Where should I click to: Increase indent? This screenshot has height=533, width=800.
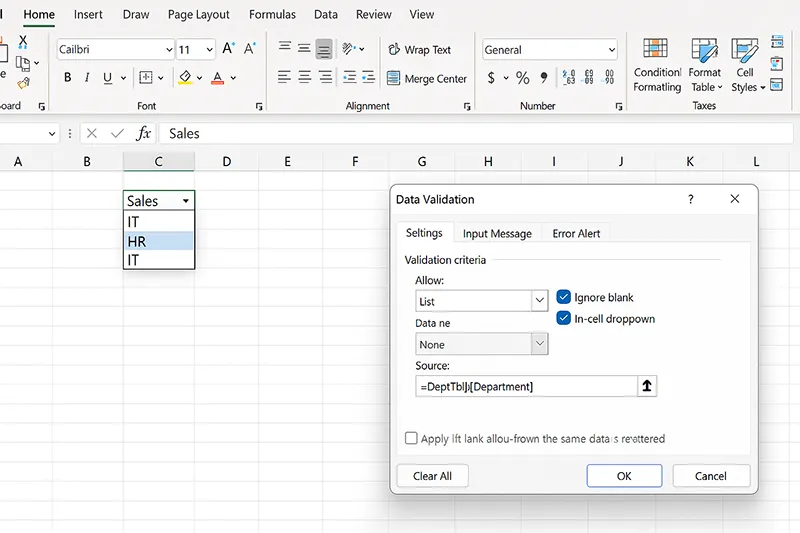[368, 78]
